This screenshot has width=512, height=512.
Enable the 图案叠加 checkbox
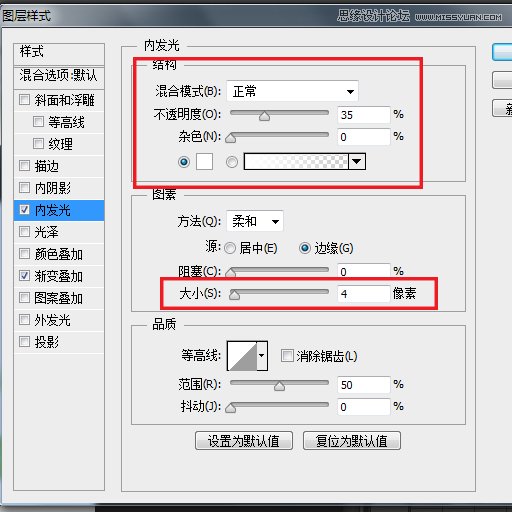pos(24,297)
